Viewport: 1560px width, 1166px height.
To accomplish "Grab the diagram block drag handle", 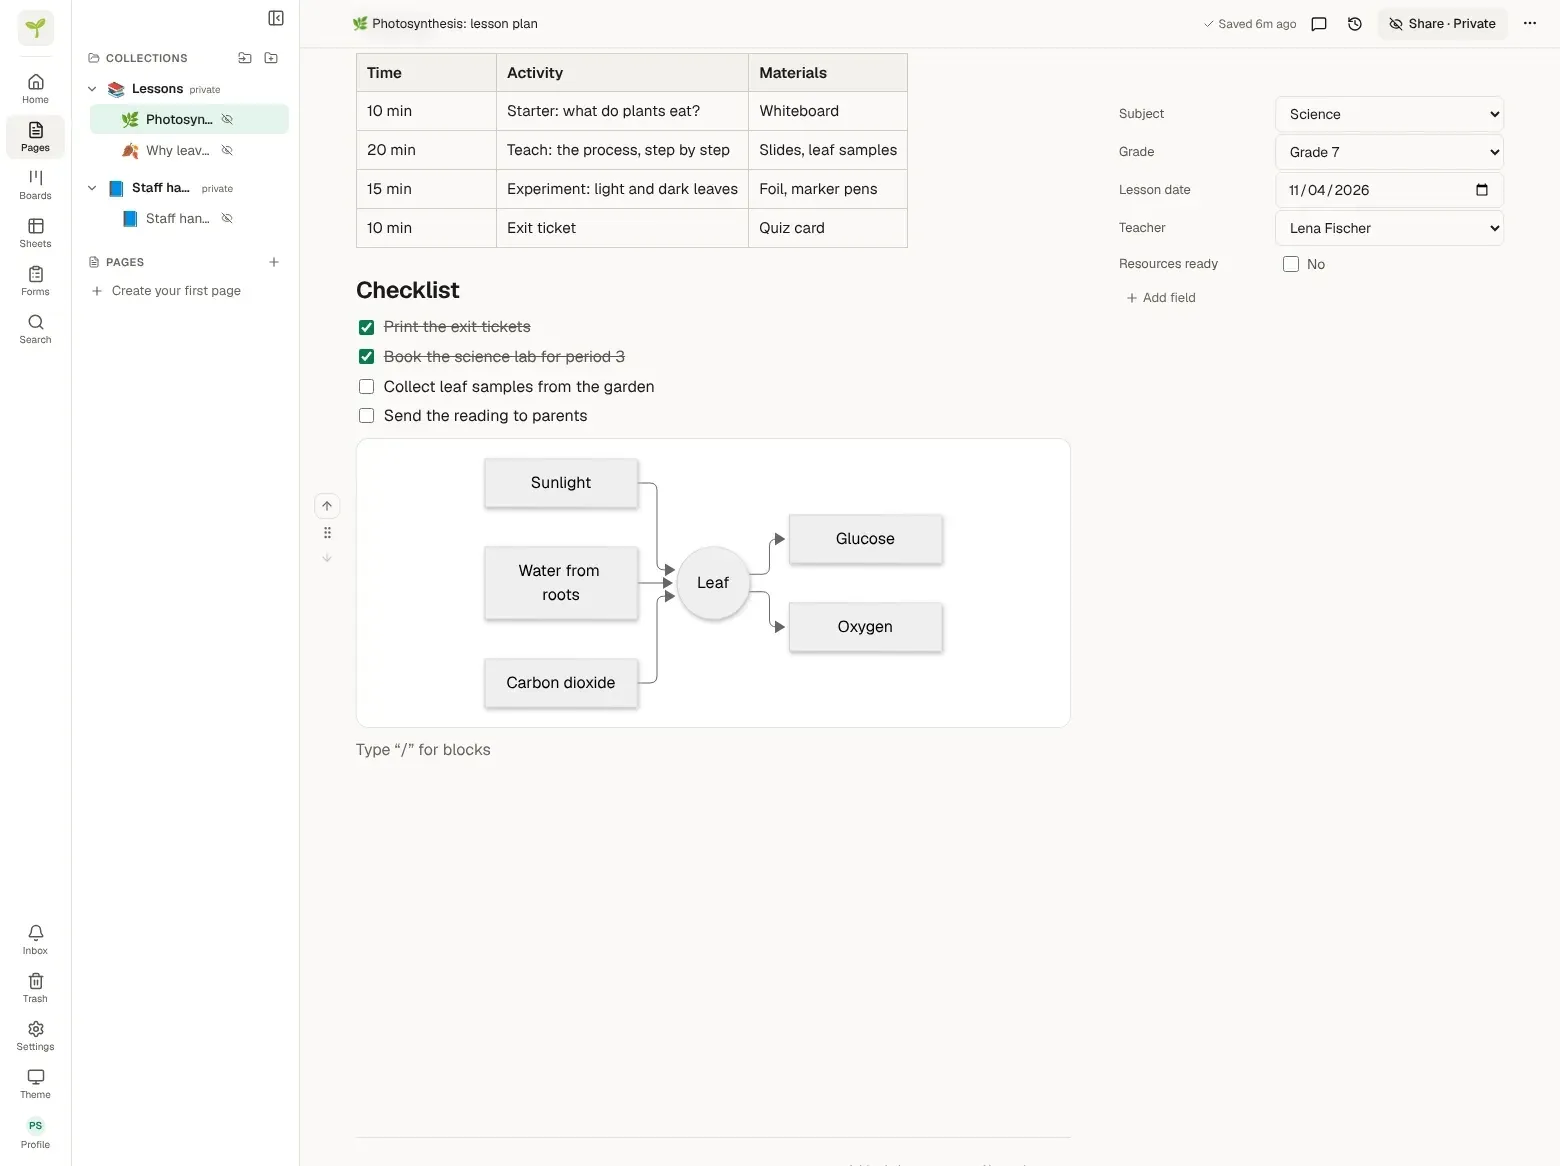I will click(x=327, y=533).
